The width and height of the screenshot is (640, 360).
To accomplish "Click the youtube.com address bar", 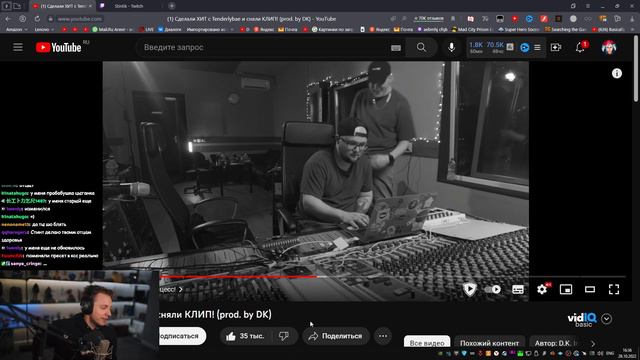I will (x=80, y=19).
